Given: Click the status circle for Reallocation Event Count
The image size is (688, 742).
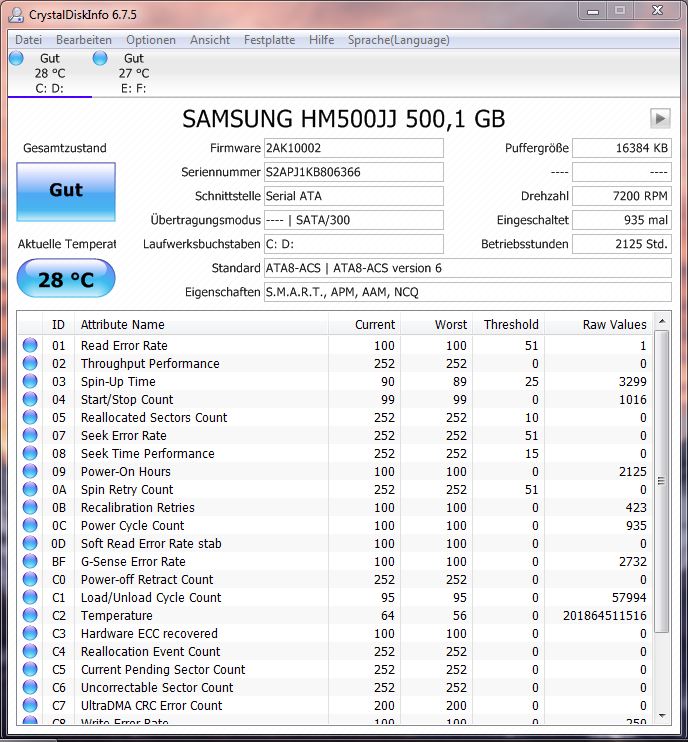Looking at the screenshot, I should click(30, 651).
